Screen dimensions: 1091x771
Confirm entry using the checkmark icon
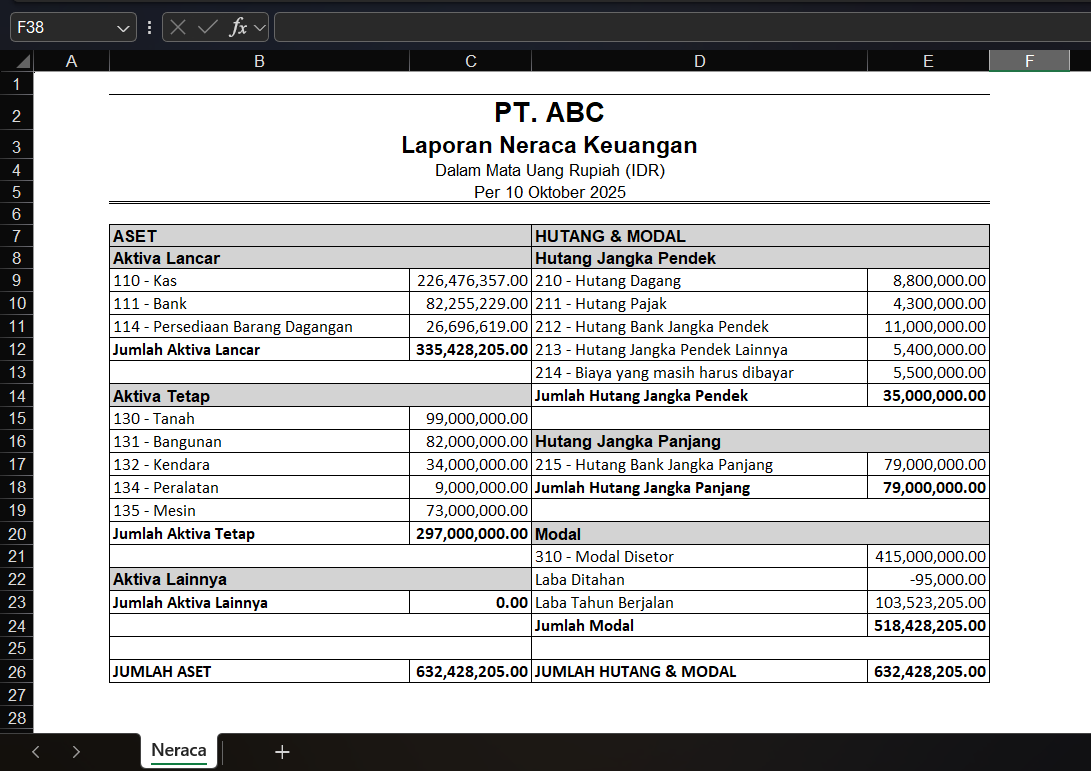click(207, 27)
